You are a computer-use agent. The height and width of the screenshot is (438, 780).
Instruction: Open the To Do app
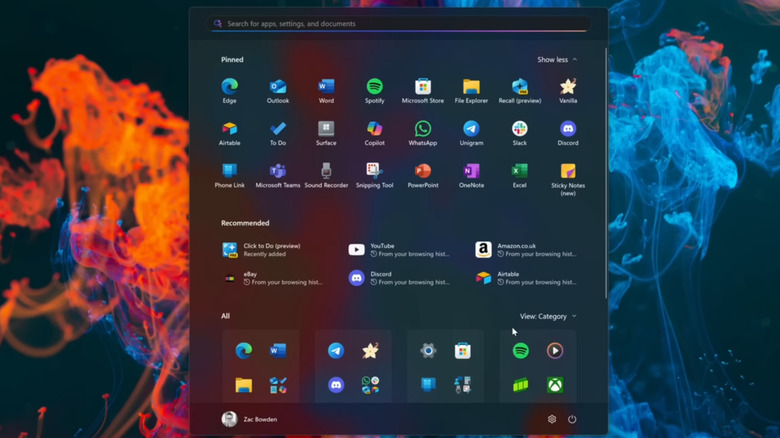(278, 133)
